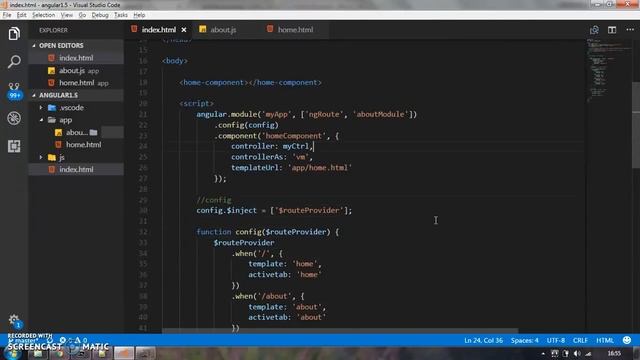Click the about.js file icon under Open Editors
Viewport: 640px width, 360px height.
pyautogui.click(x=51, y=71)
